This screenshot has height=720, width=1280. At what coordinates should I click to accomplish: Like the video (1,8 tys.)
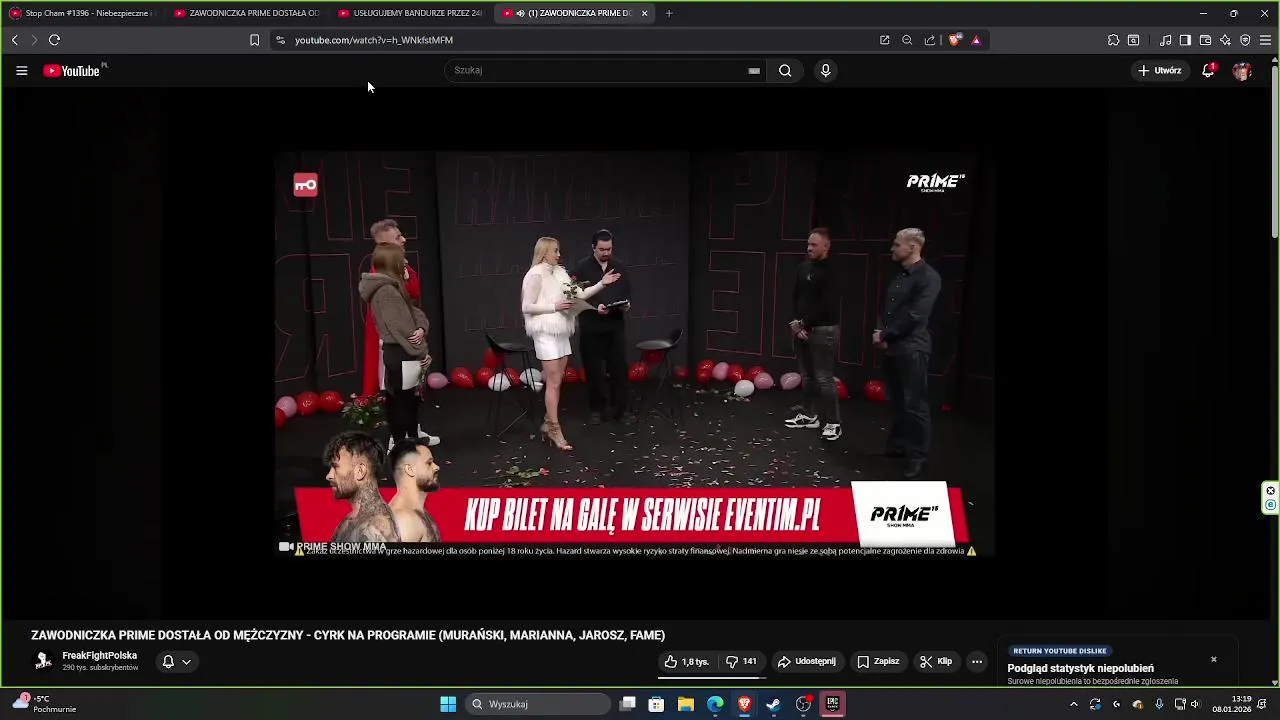(686, 661)
